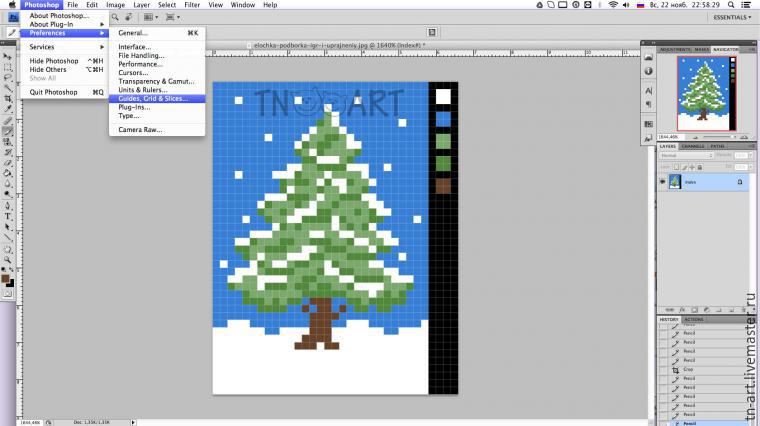Toggle visibility eye of Index layer
Screen dimensions: 760x426
coord(663,181)
